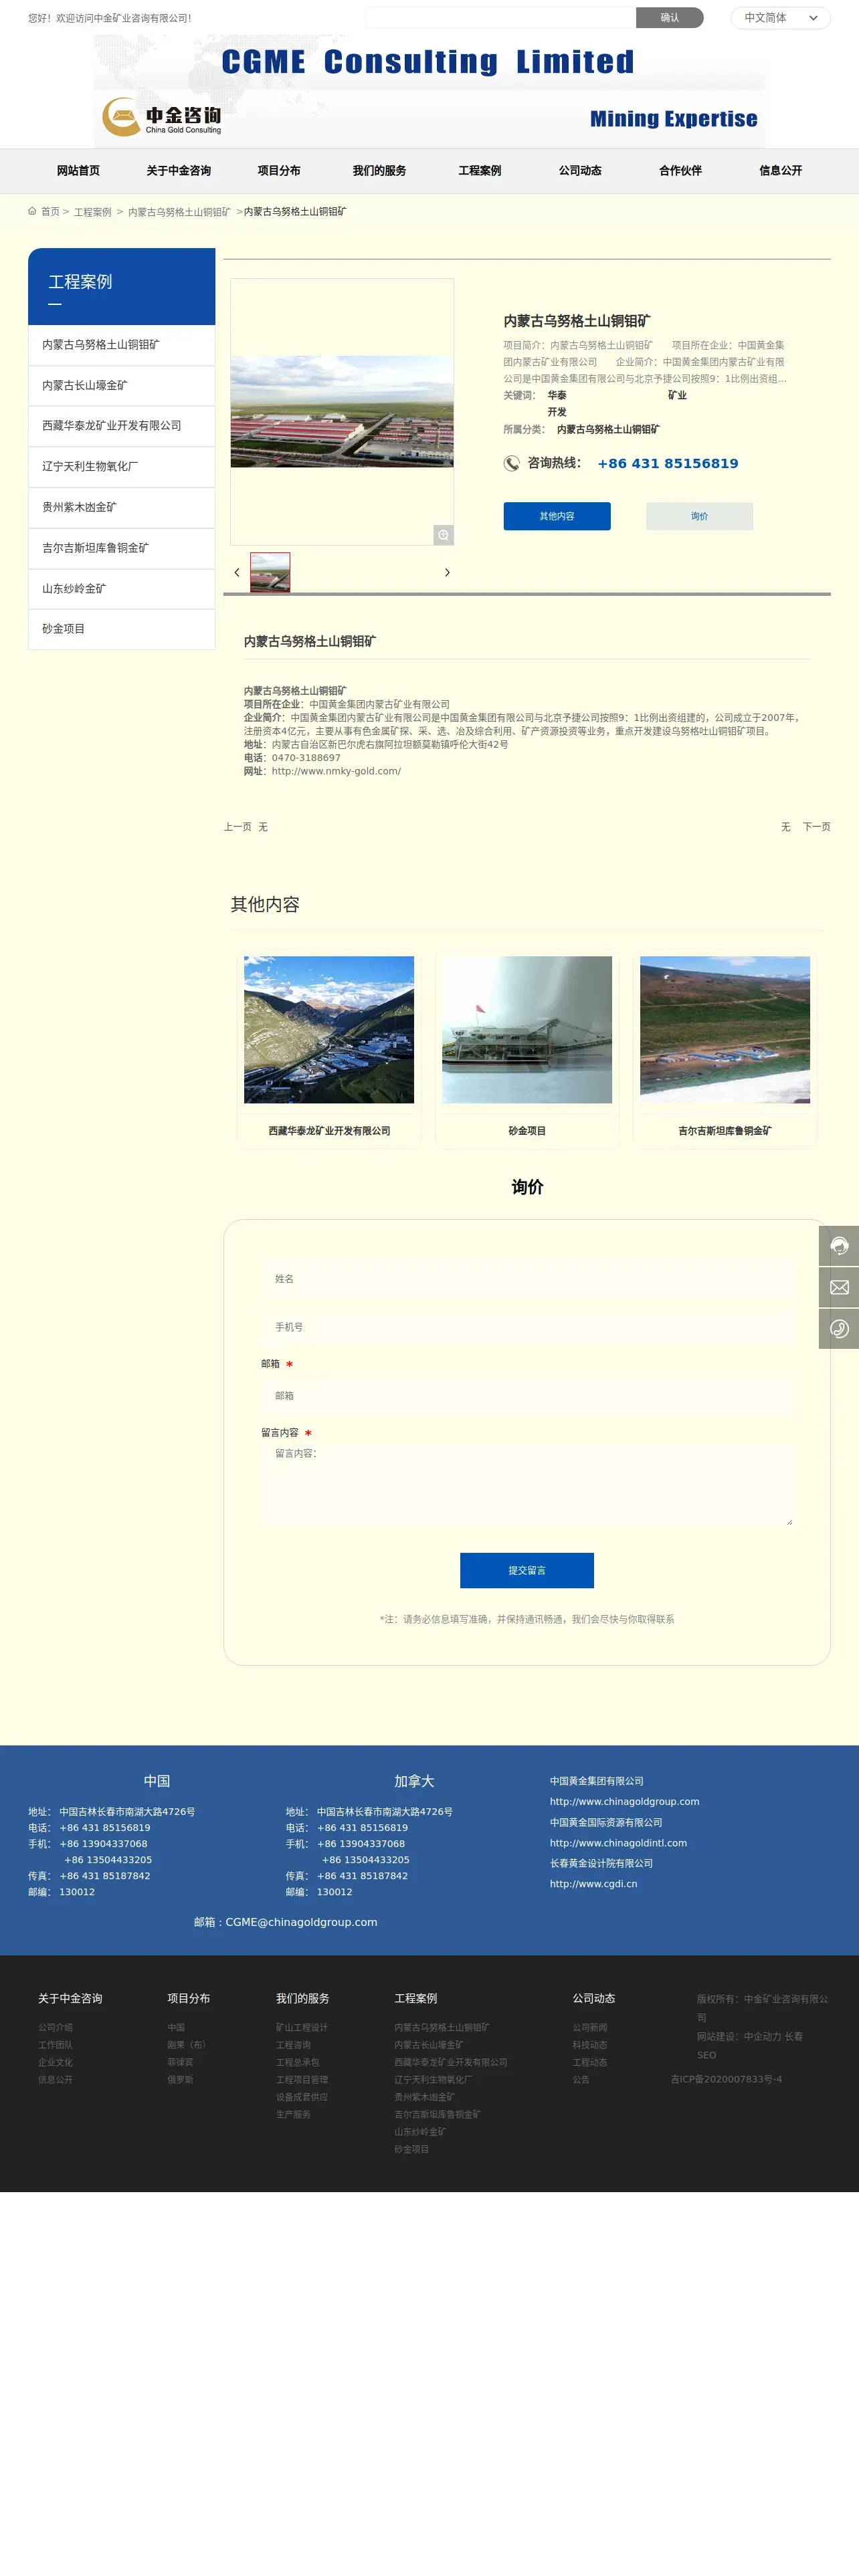Viewport: 859px width, 2576px height.
Task: Select 辽宁天利生物氧化厂 in sidebar
Action: (121, 467)
